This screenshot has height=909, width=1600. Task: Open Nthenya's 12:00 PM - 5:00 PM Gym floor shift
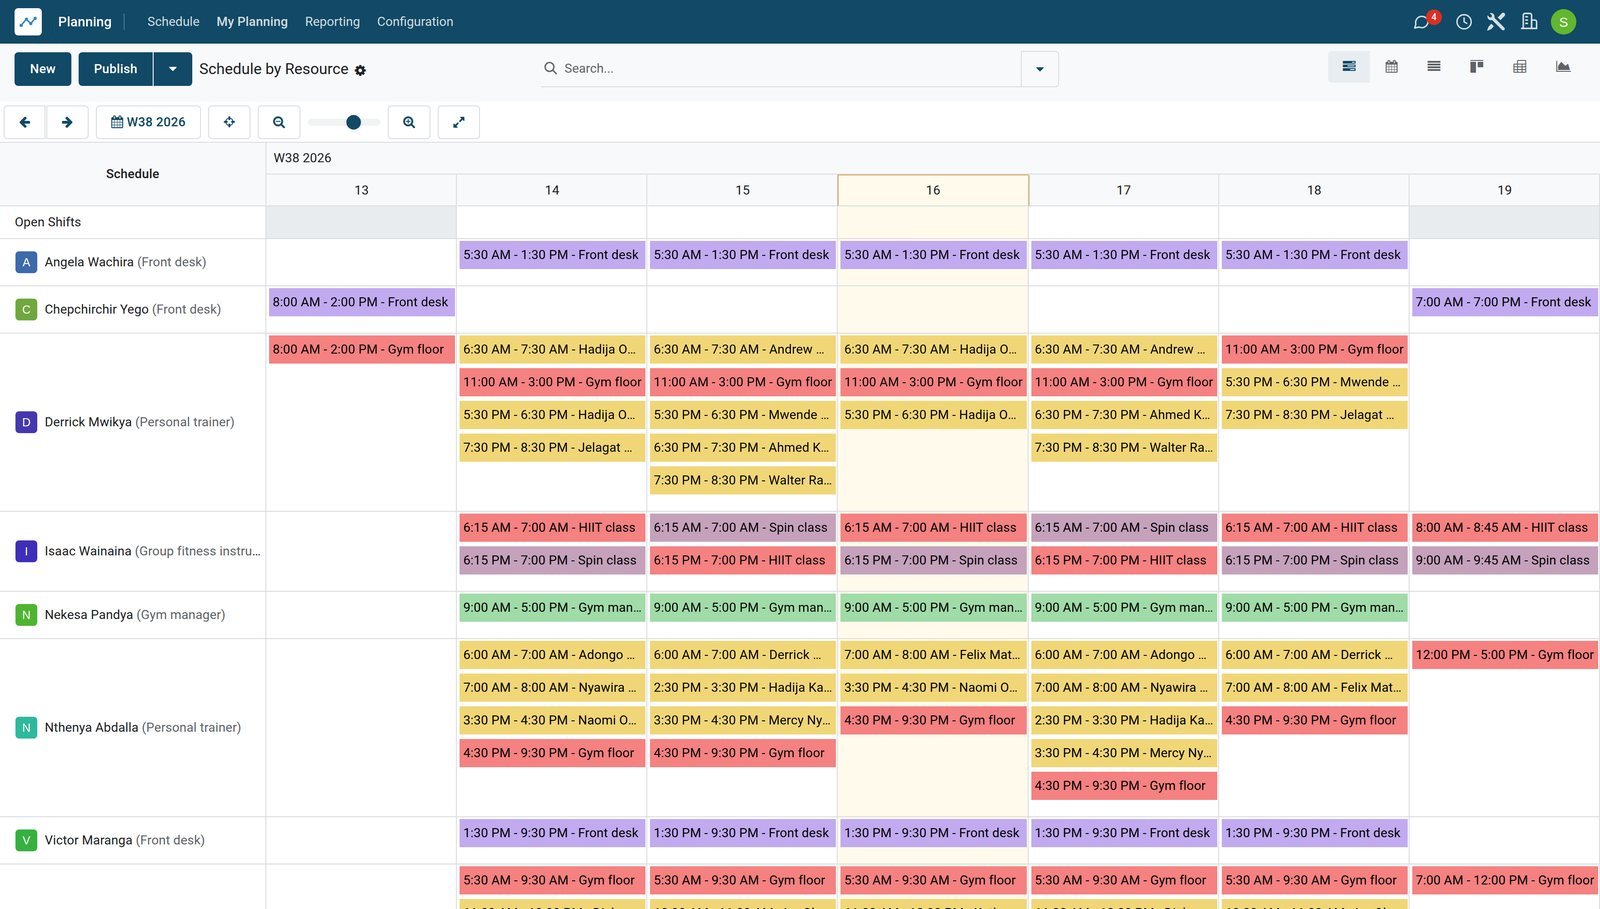[x=1504, y=655]
